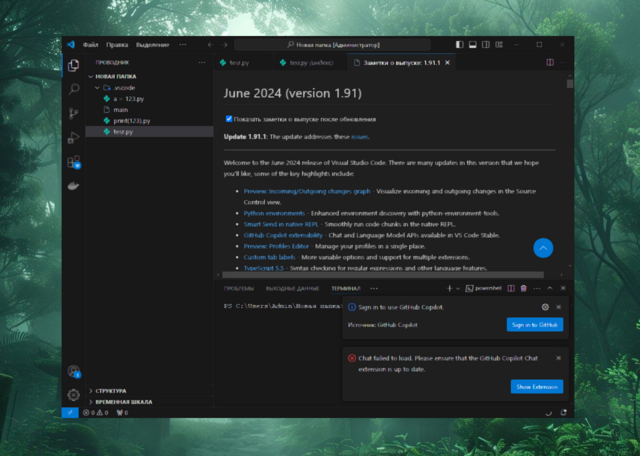
Task: Open the Customize Layout icon
Action: point(499,44)
